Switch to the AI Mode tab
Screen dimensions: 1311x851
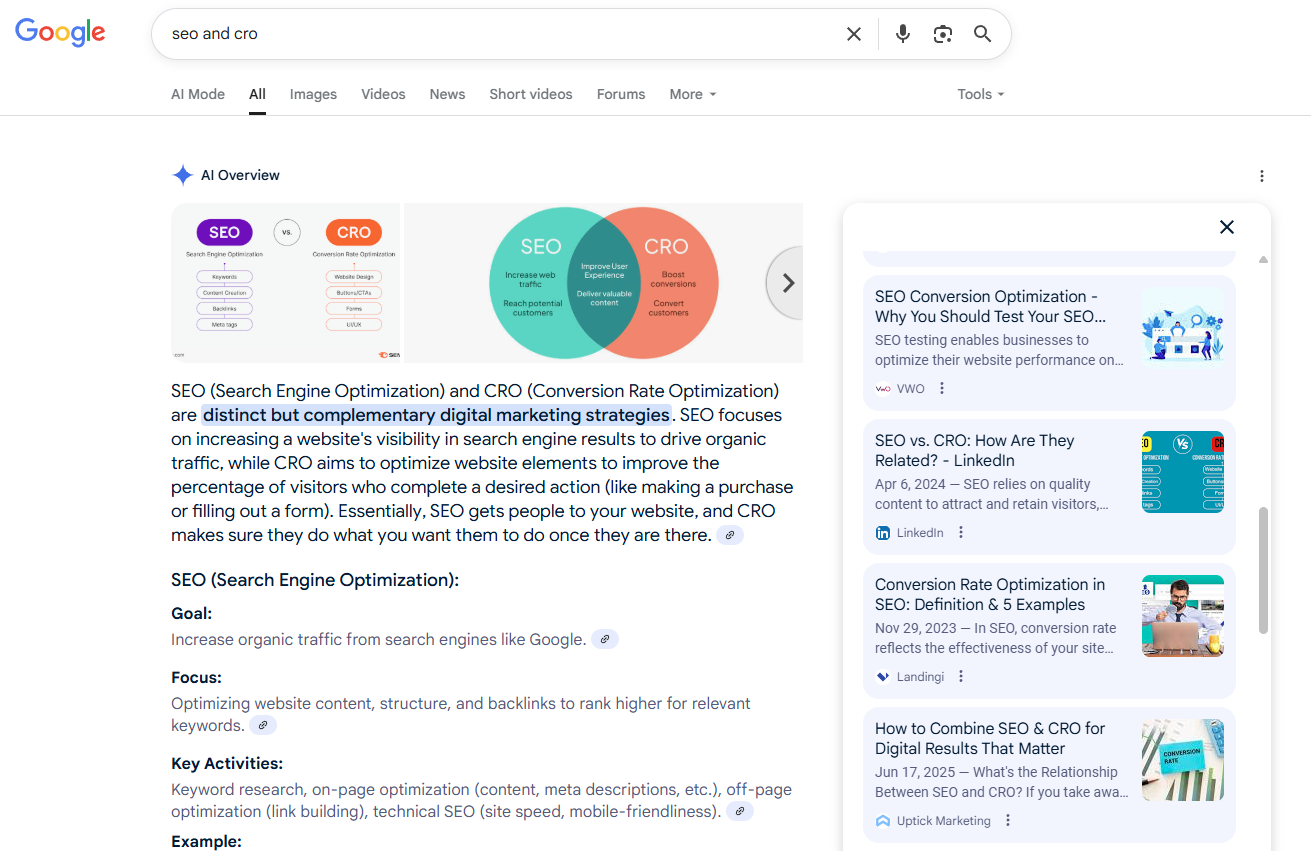[198, 94]
